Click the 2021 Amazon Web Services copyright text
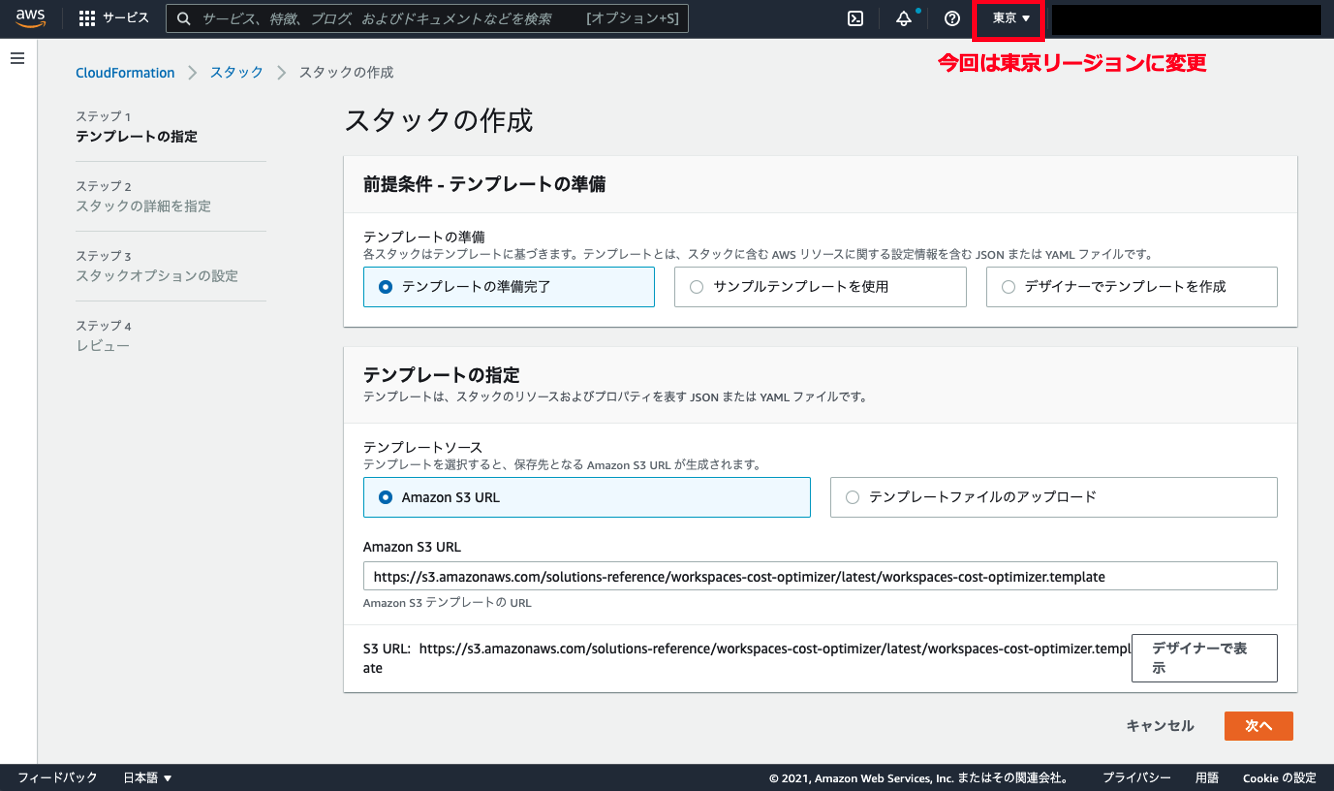The width and height of the screenshot is (1334, 791). pos(920,778)
